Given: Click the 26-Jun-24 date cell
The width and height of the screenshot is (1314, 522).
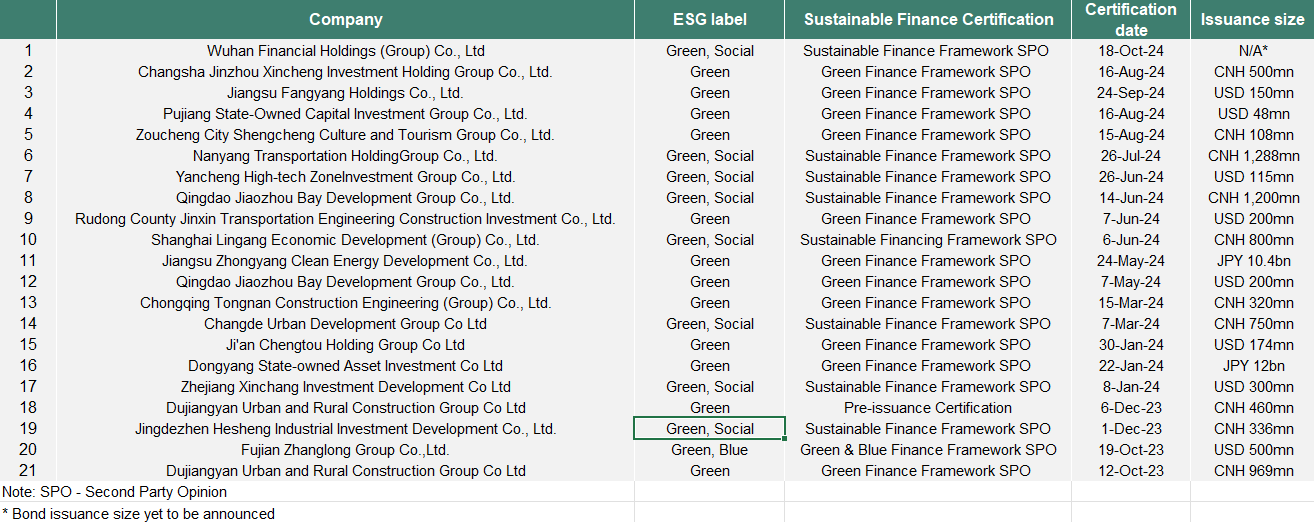Looking at the screenshot, I should click(x=1131, y=177).
